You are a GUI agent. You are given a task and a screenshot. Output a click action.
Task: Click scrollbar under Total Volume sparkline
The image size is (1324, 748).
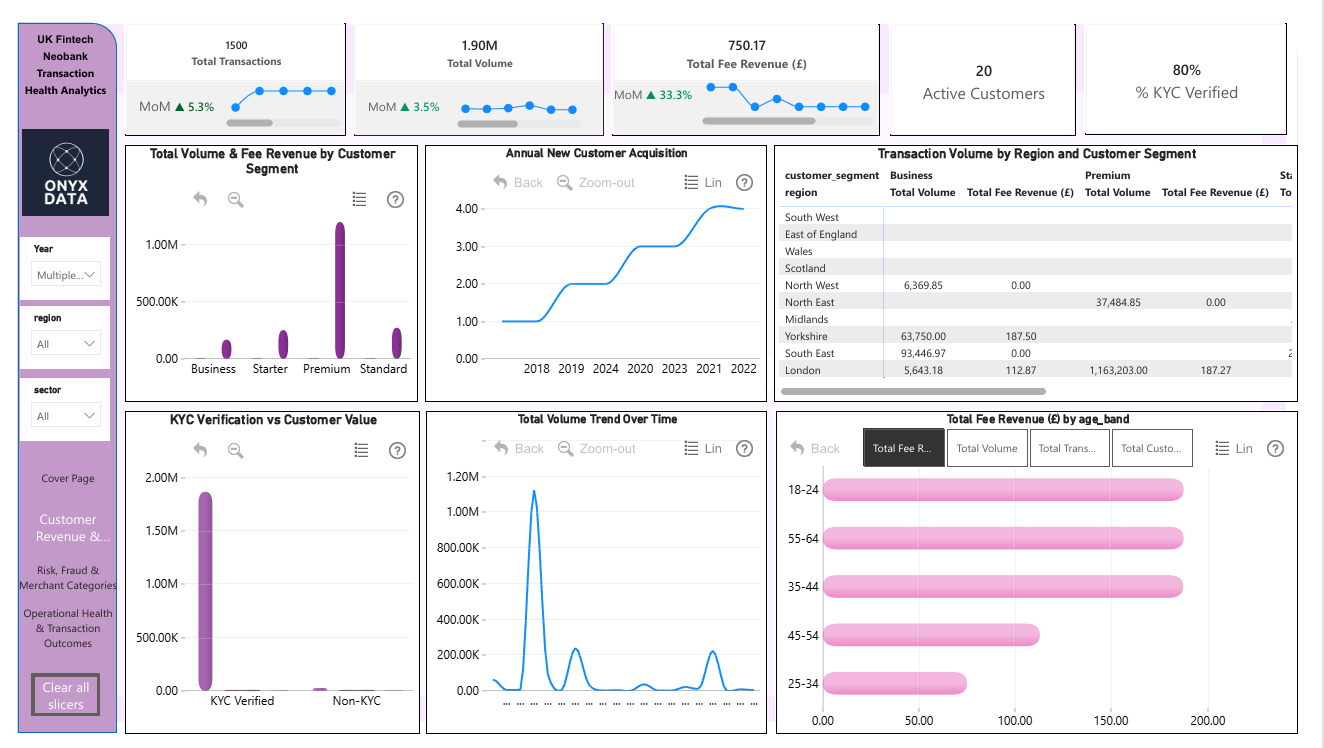click(x=488, y=124)
